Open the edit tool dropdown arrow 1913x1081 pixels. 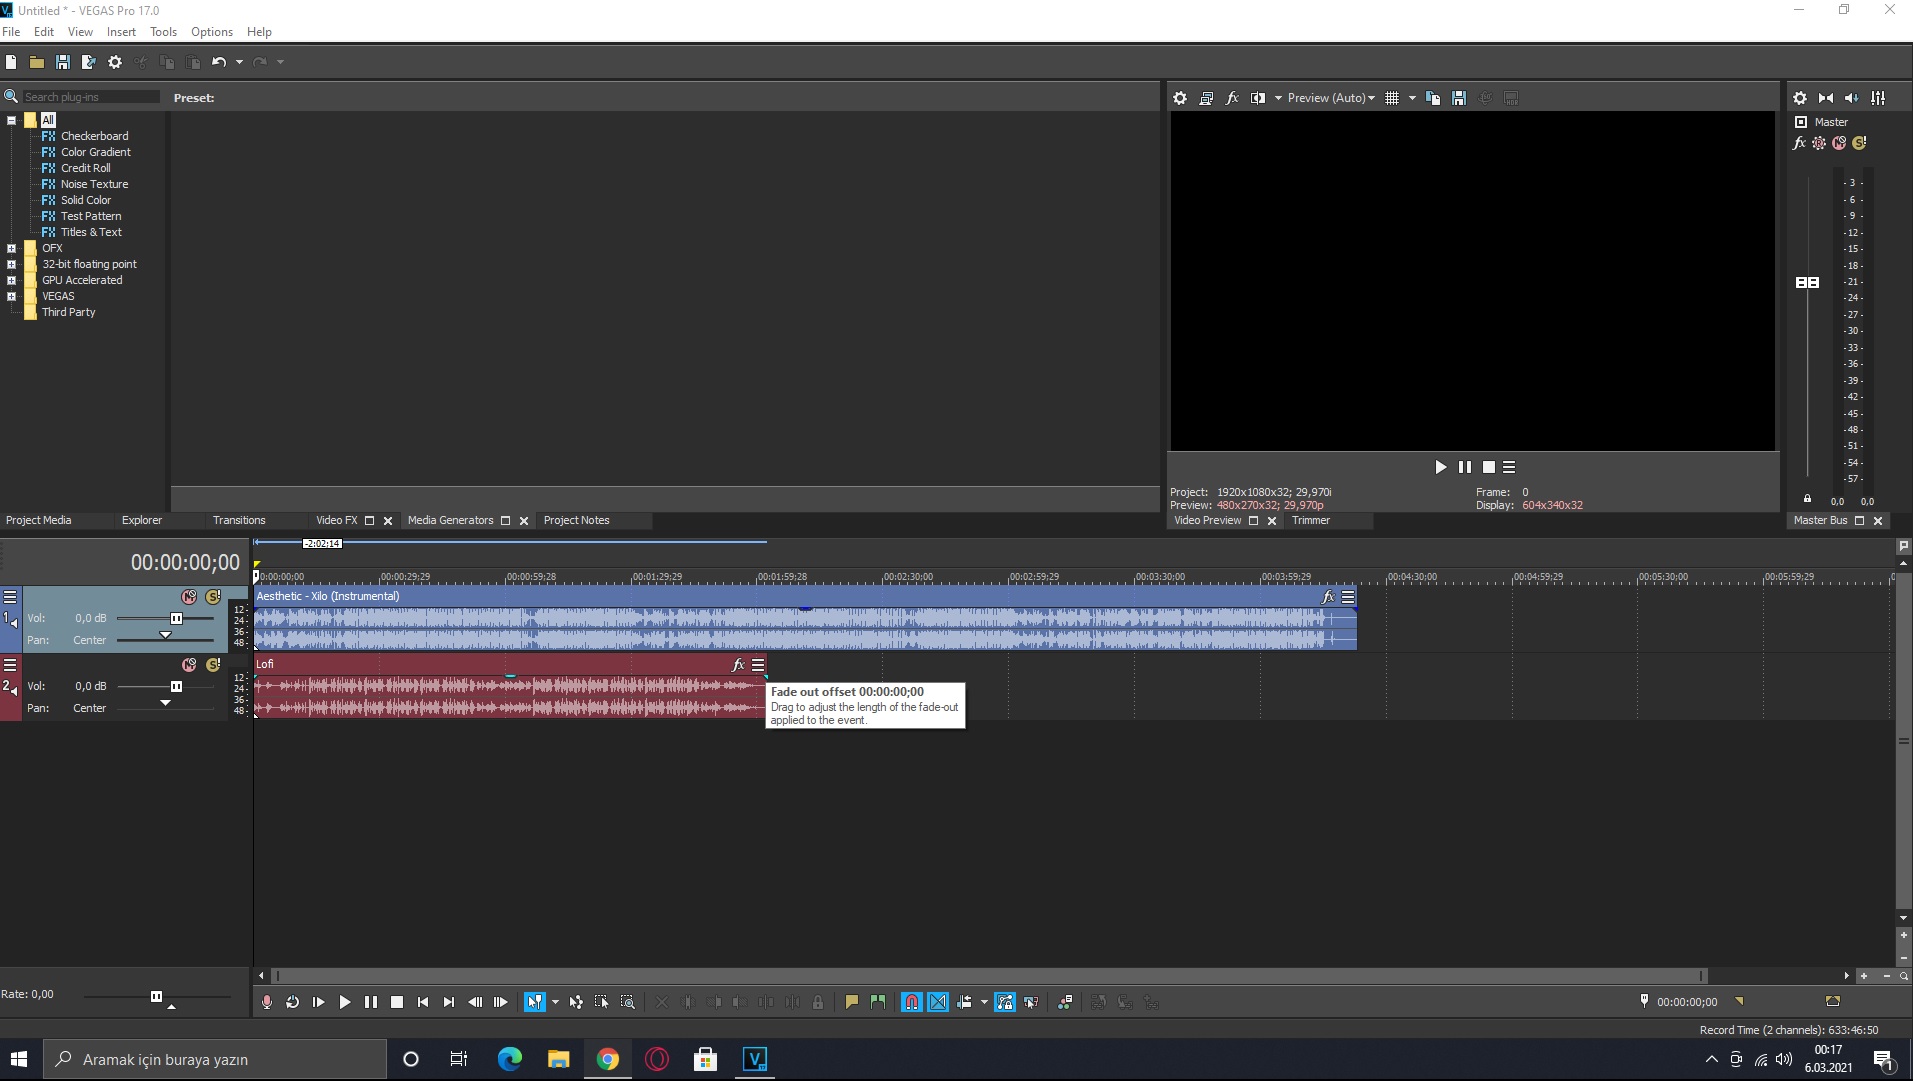(555, 1002)
